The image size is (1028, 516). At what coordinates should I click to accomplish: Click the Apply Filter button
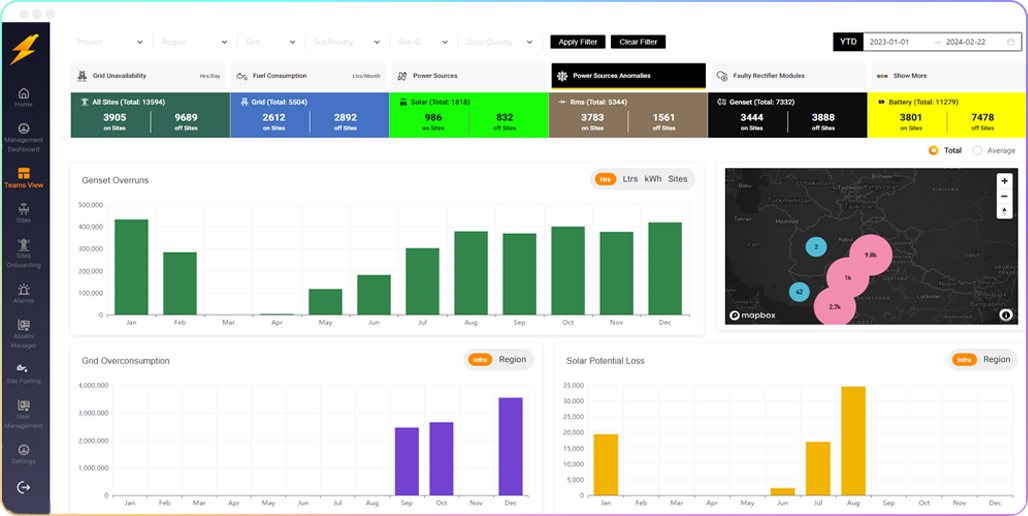tap(577, 42)
